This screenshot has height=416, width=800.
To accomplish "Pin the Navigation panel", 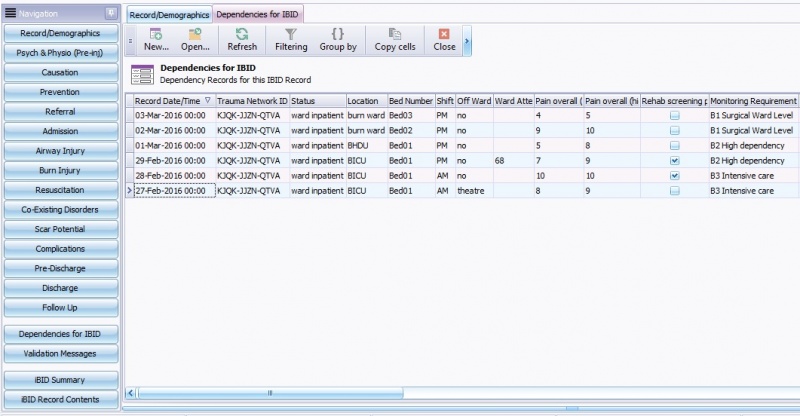I will [111, 12].
